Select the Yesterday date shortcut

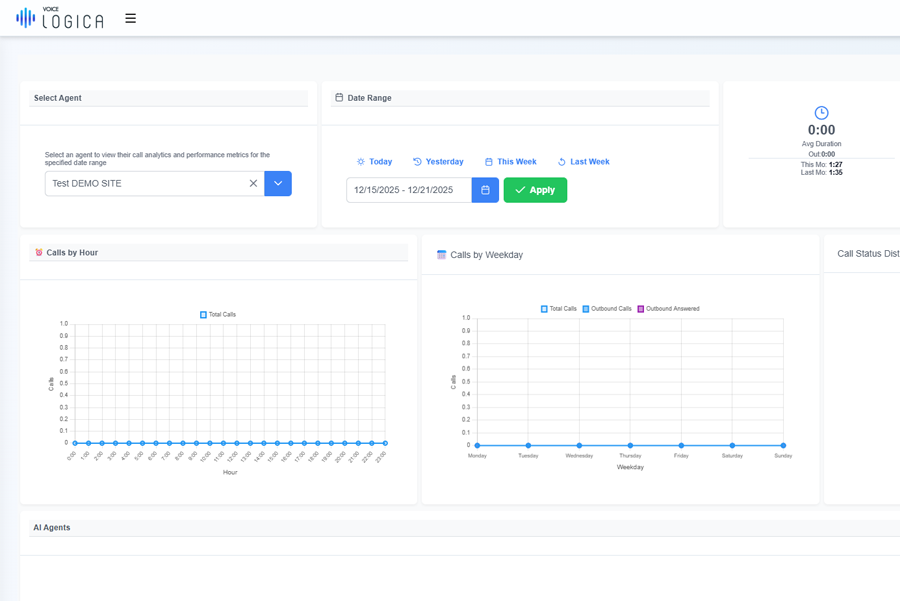pos(438,162)
